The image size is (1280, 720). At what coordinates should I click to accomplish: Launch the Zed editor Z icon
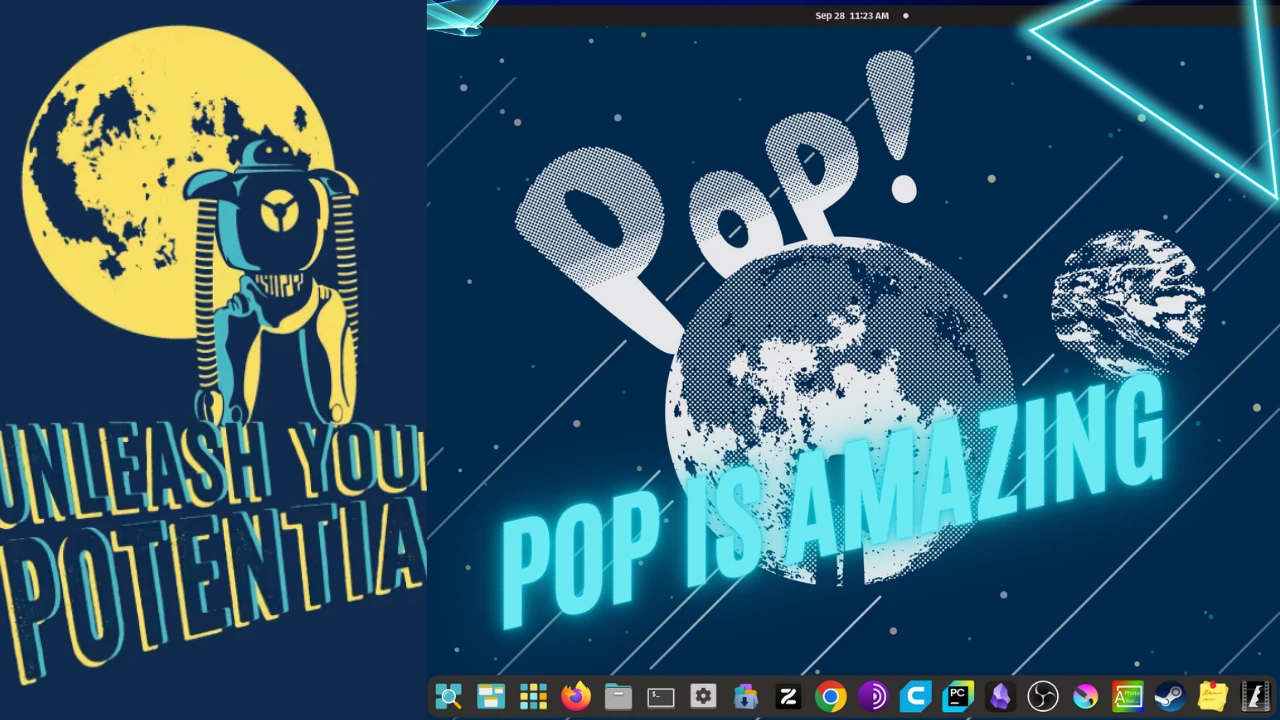tap(788, 697)
